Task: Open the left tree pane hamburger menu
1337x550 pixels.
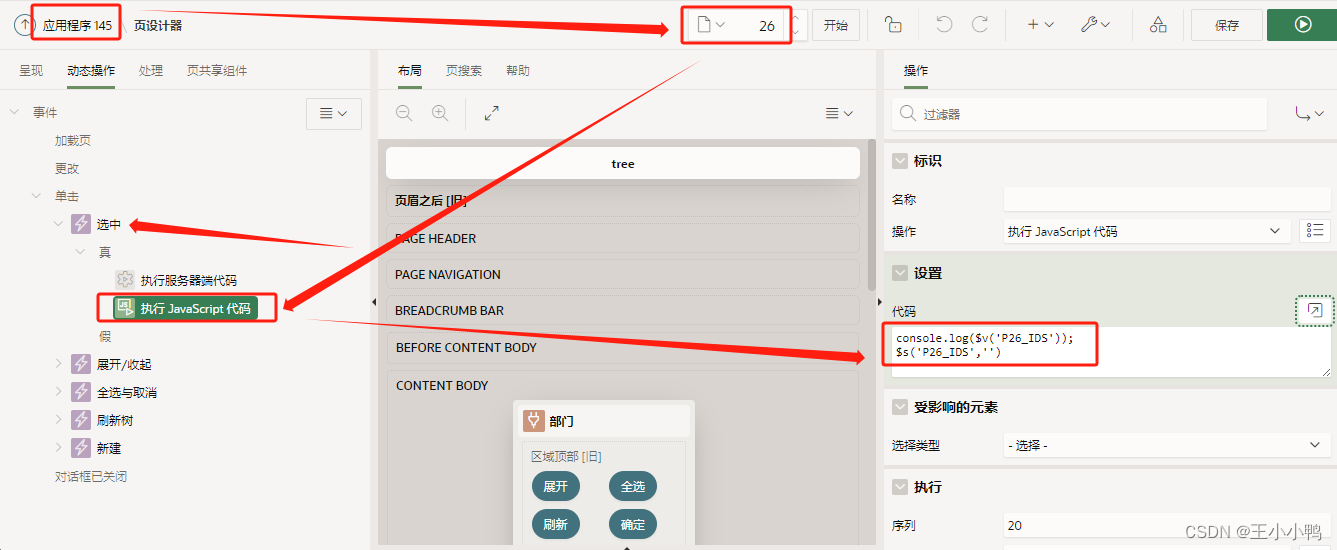Action: (x=333, y=113)
